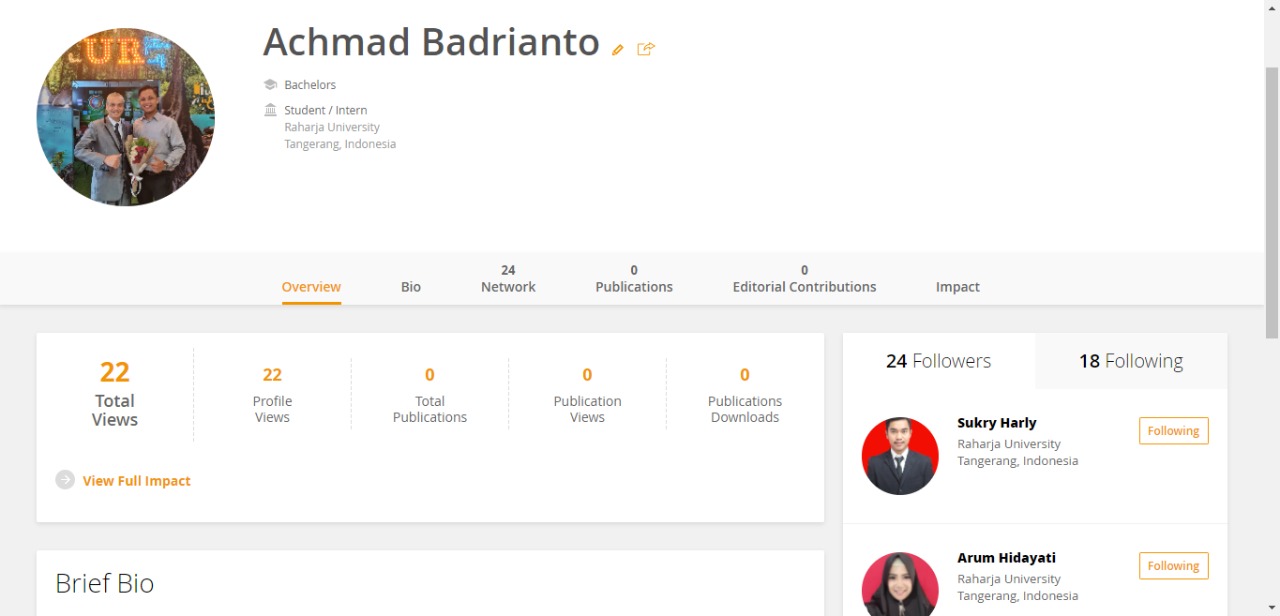1280x616 pixels.
Task: Click the institution building icon beside Student / Intern
Action: [x=270, y=110]
